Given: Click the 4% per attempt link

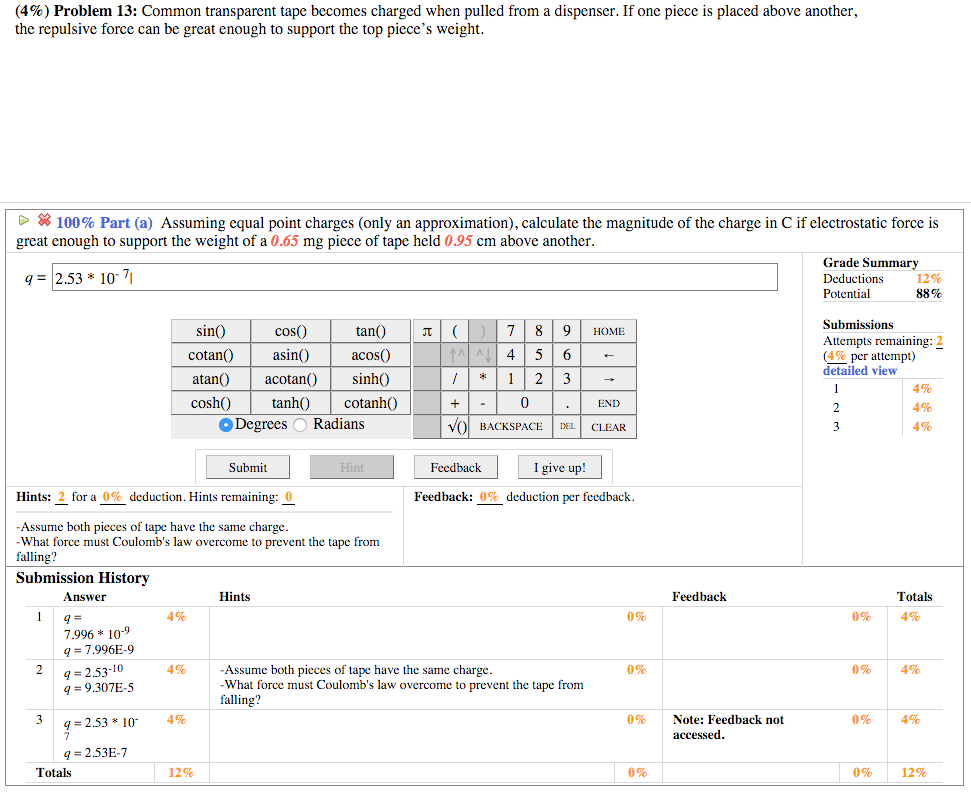Looking at the screenshot, I should [x=838, y=355].
